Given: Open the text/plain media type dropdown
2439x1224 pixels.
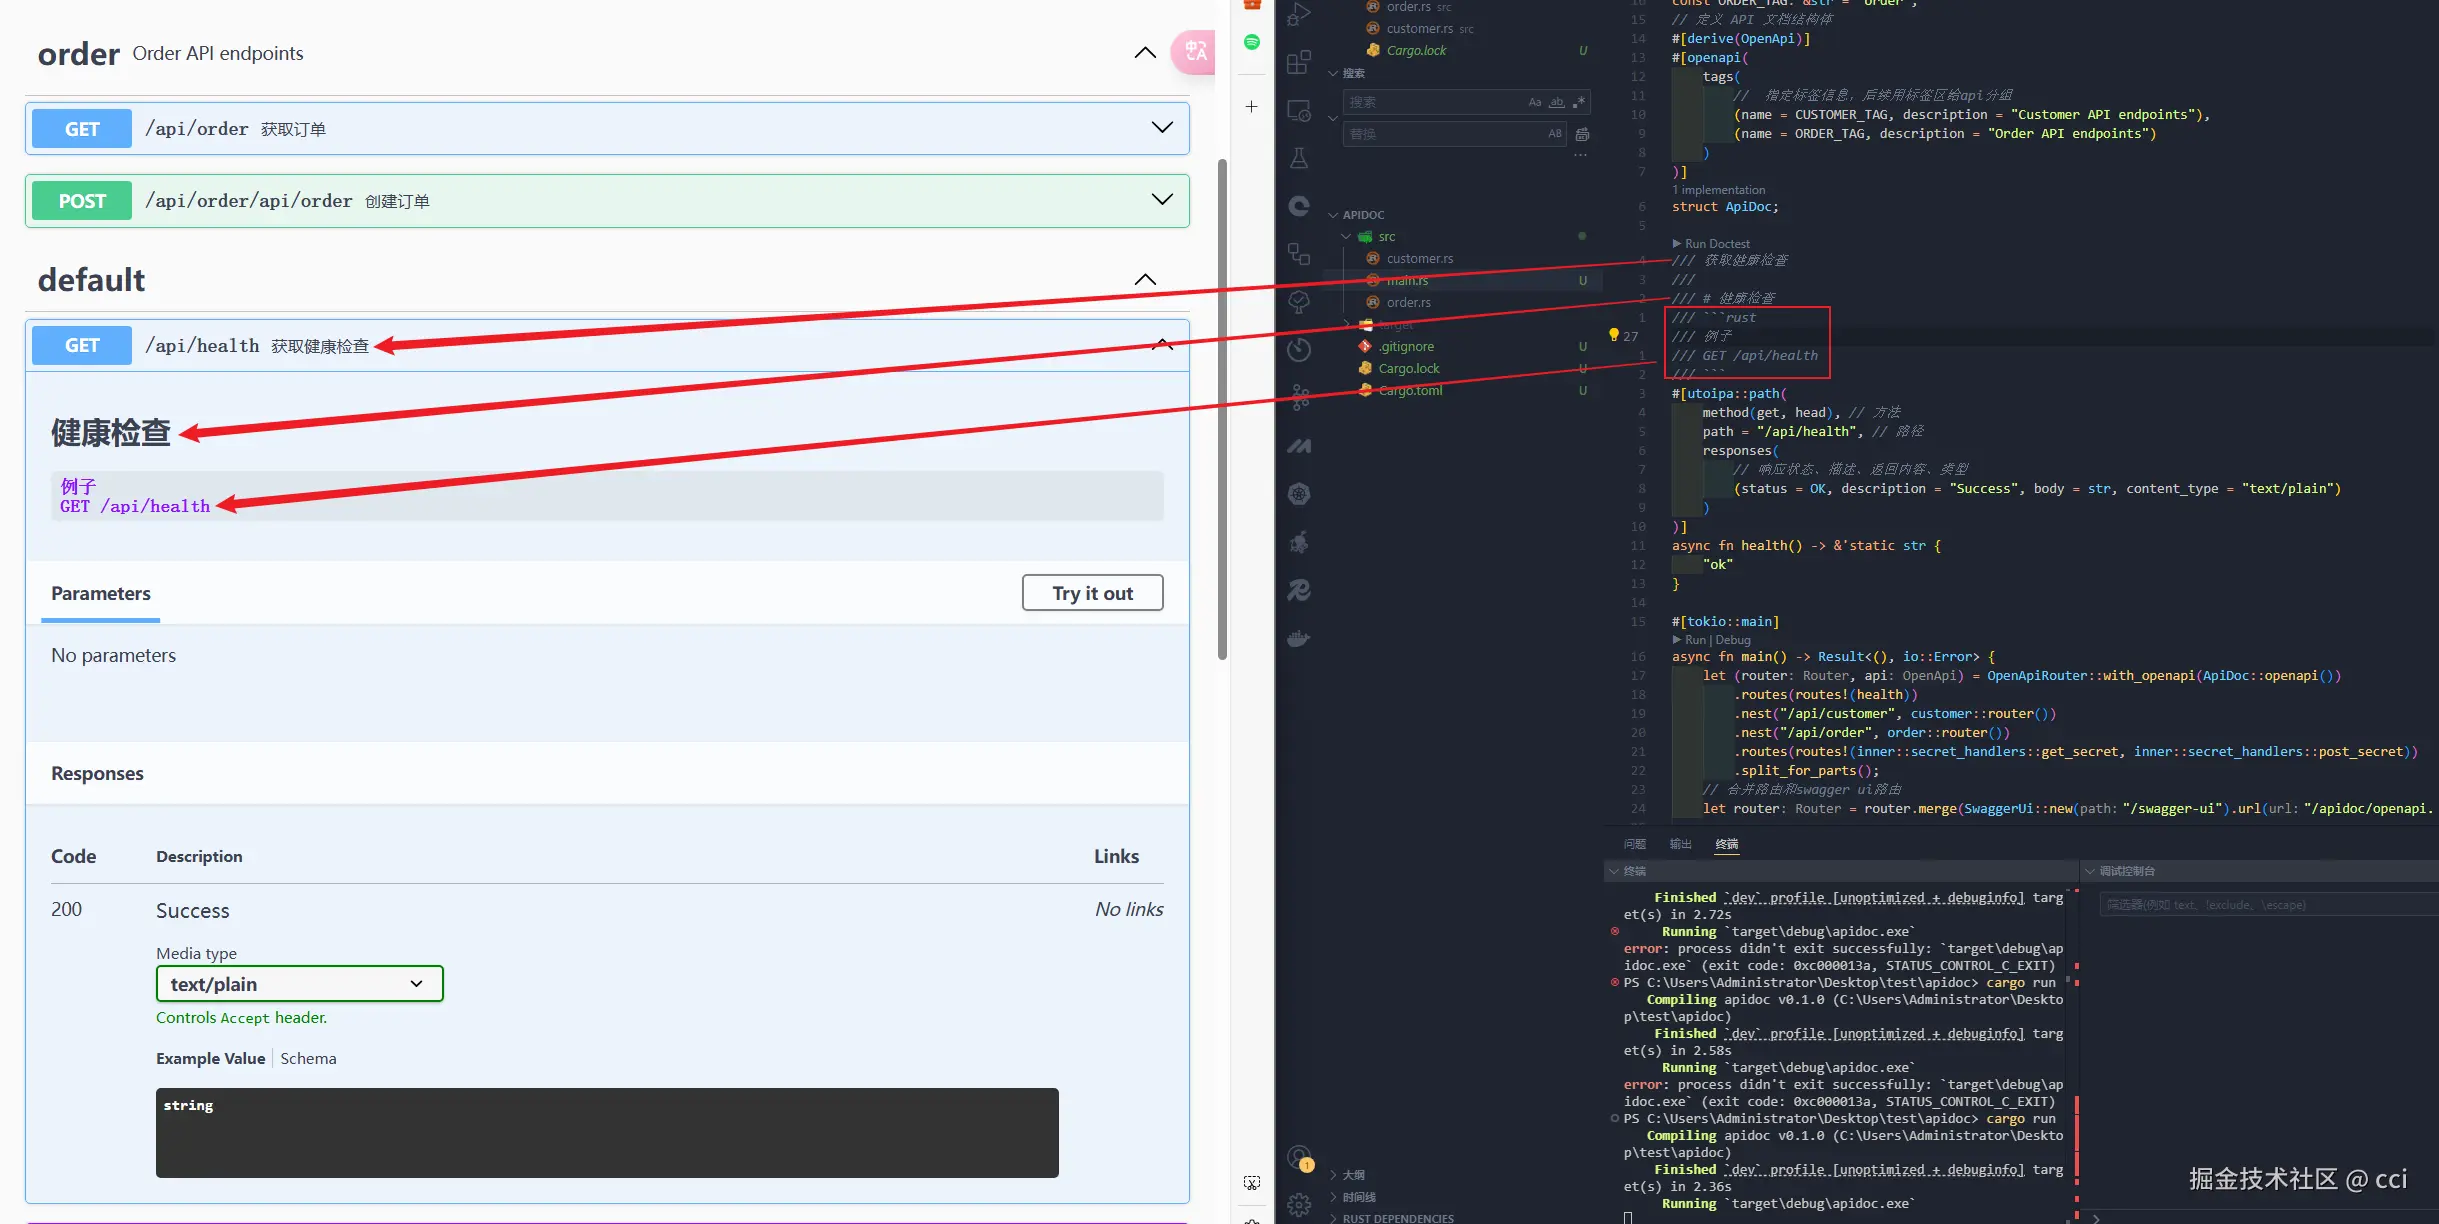Looking at the screenshot, I should [x=299, y=984].
